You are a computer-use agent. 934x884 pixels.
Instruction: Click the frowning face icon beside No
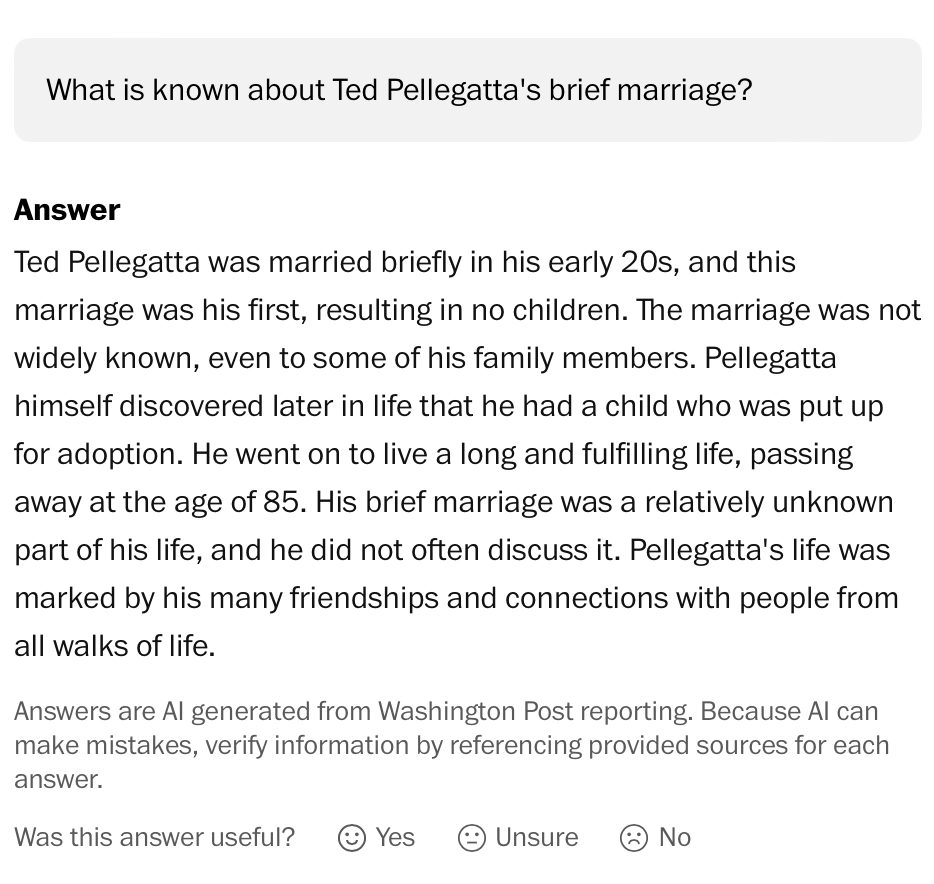click(634, 837)
